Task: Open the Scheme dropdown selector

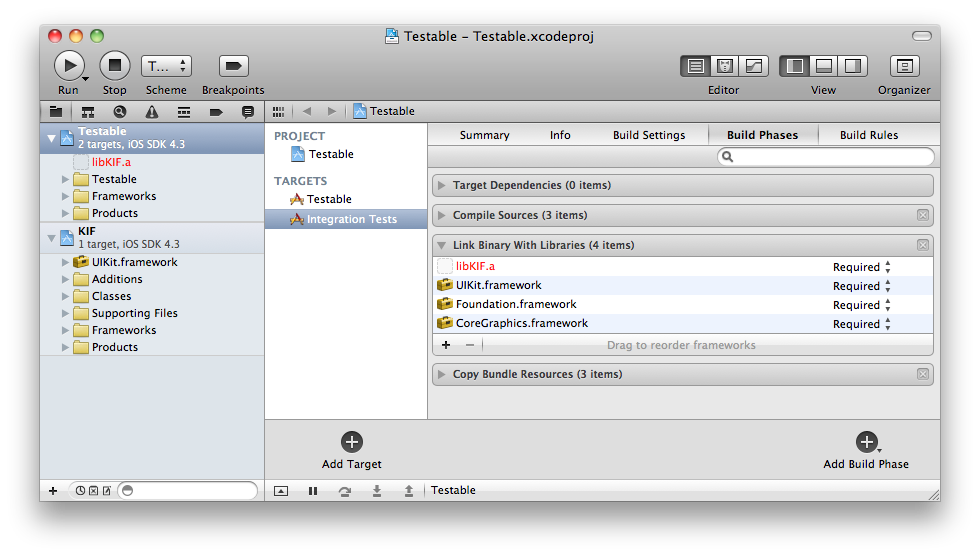Action: point(166,66)
